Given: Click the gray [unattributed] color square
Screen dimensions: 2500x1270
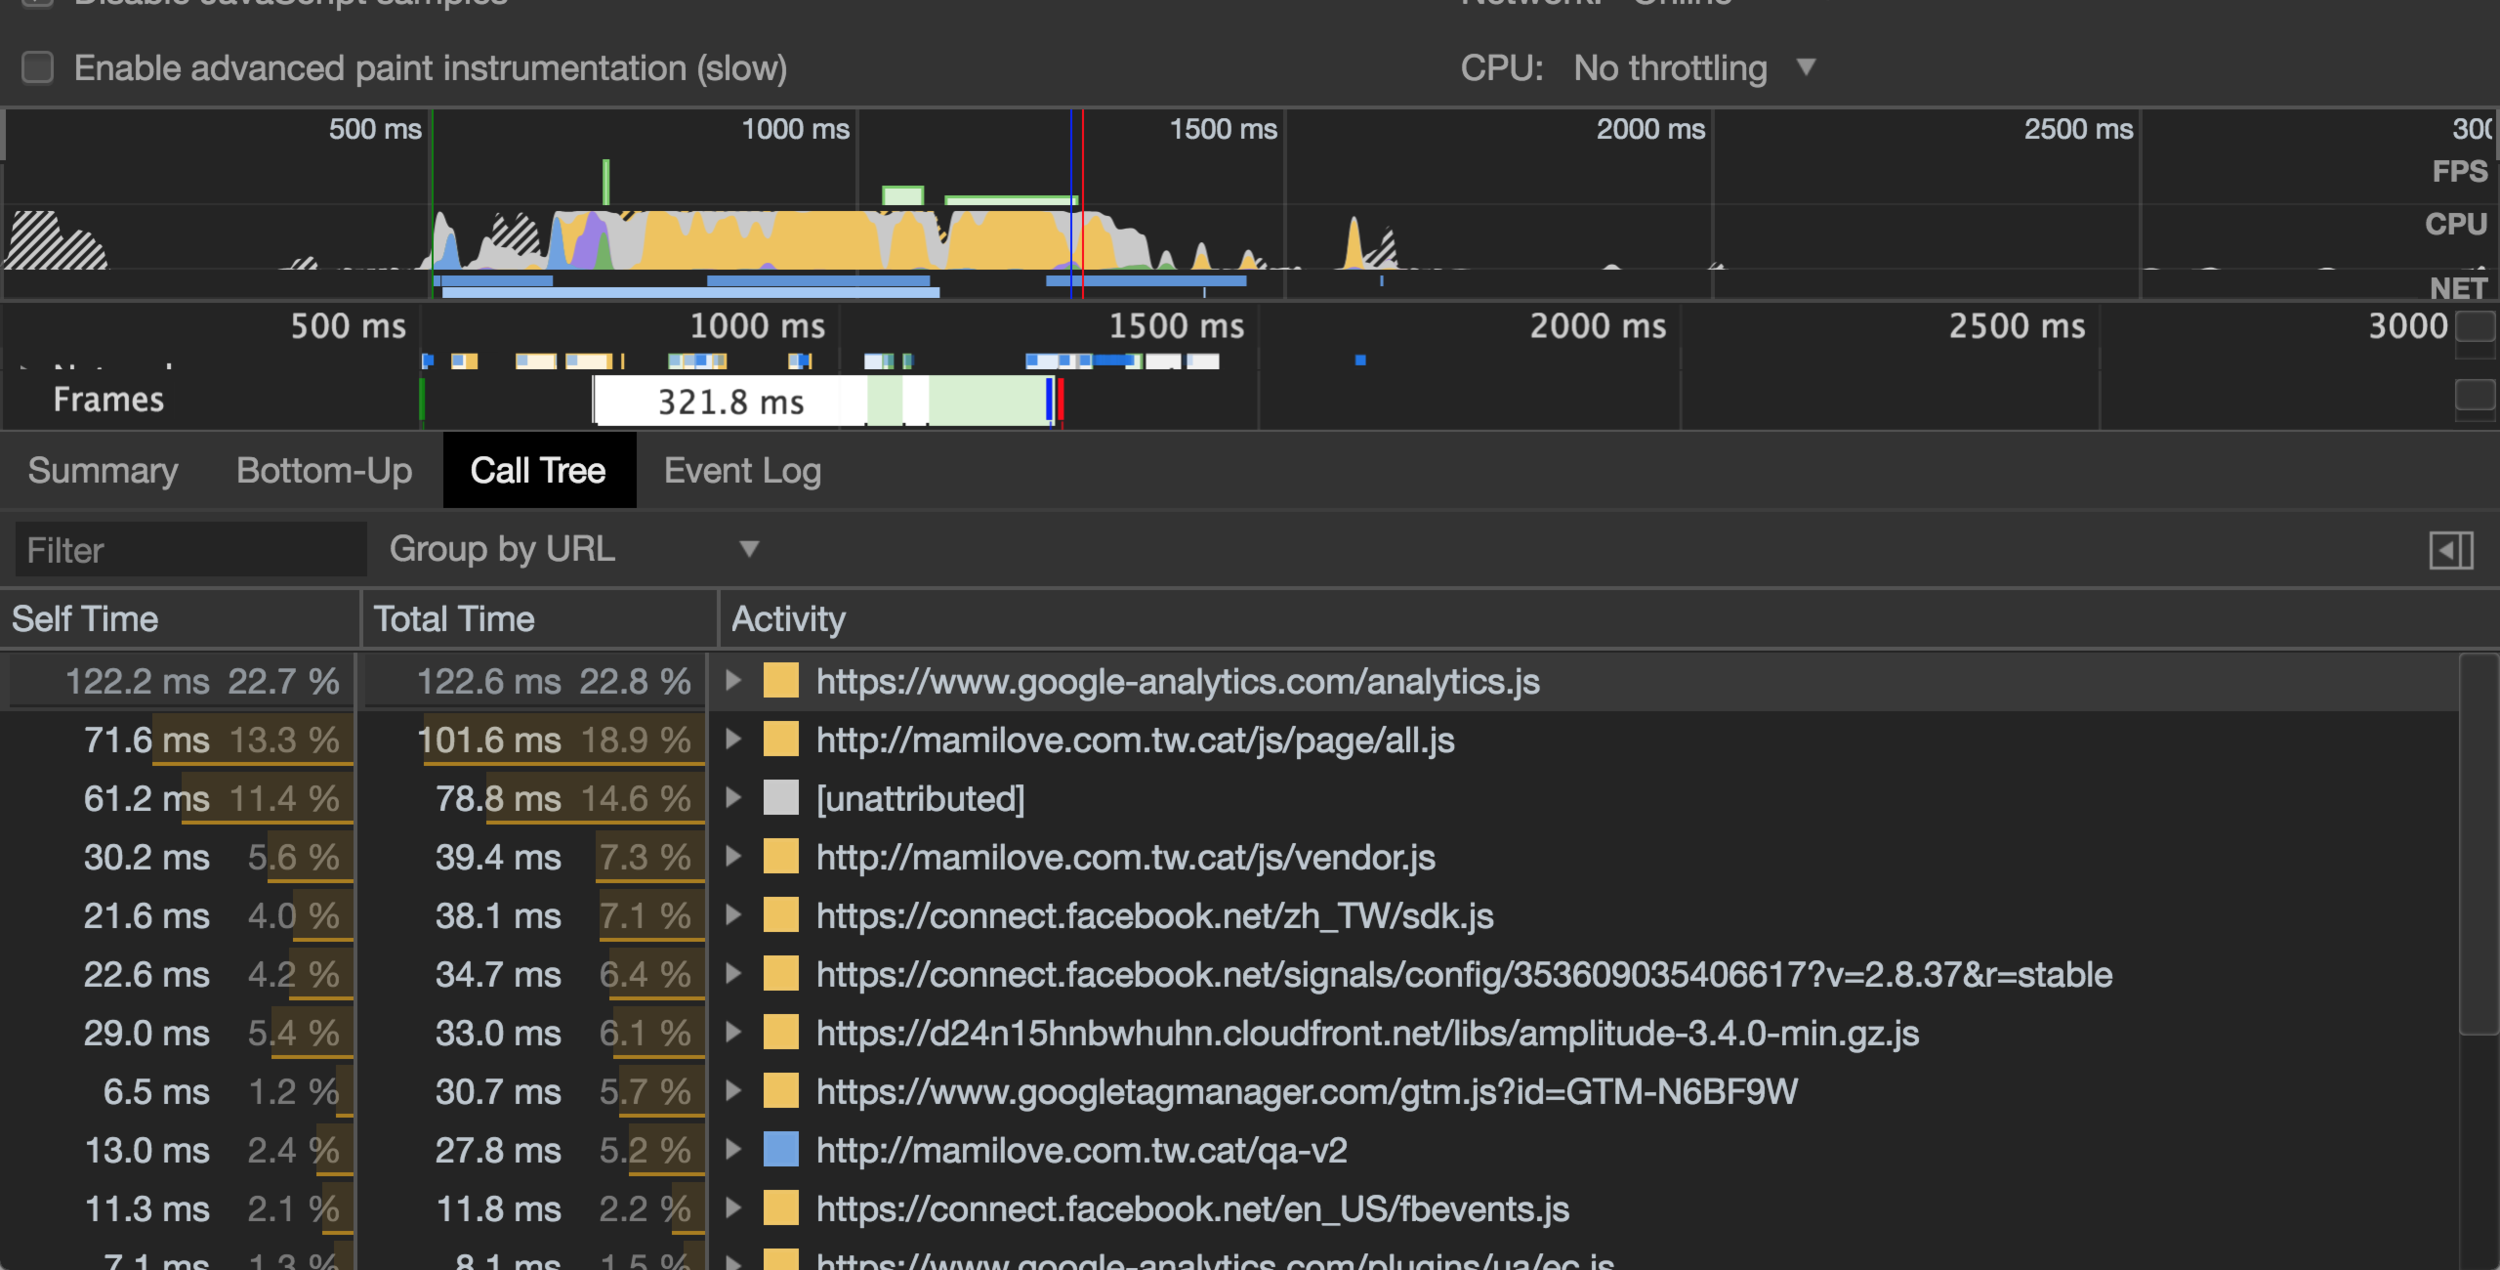Looking at the screenshot, I should pos(781,798).
